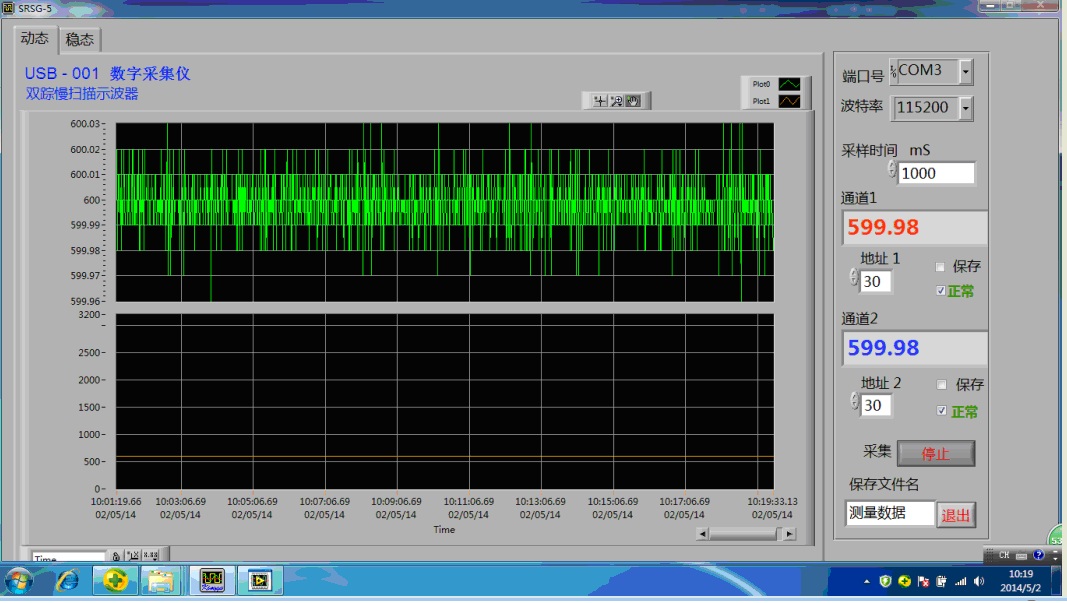Click the Time scale name field
This screenshot has height=603, width=1067.
tap(69, 557)
